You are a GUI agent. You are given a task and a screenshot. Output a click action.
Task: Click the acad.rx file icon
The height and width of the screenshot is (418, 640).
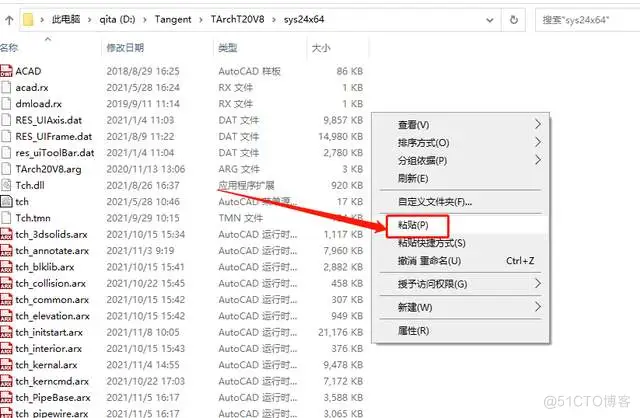[6, 87]
